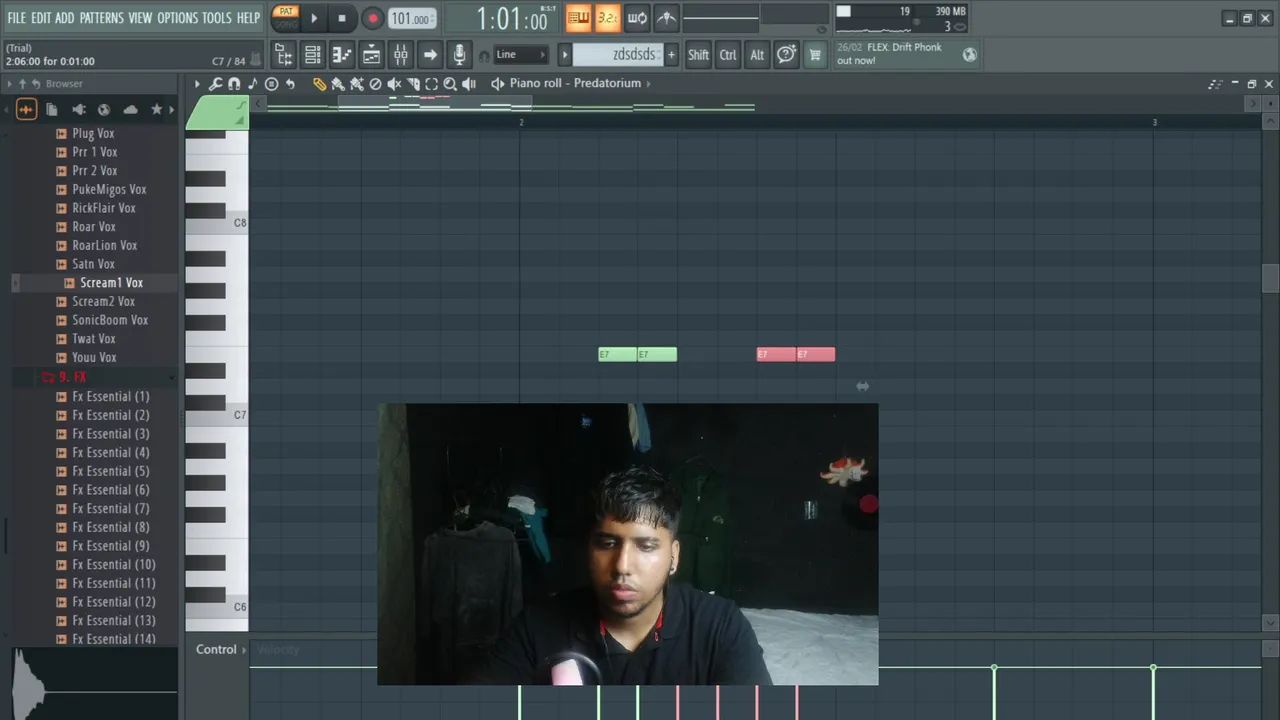Open the piano roll options arrow menu
Image resolution: width=1280 pixels, height=720 pixels.
pos(197,84)
